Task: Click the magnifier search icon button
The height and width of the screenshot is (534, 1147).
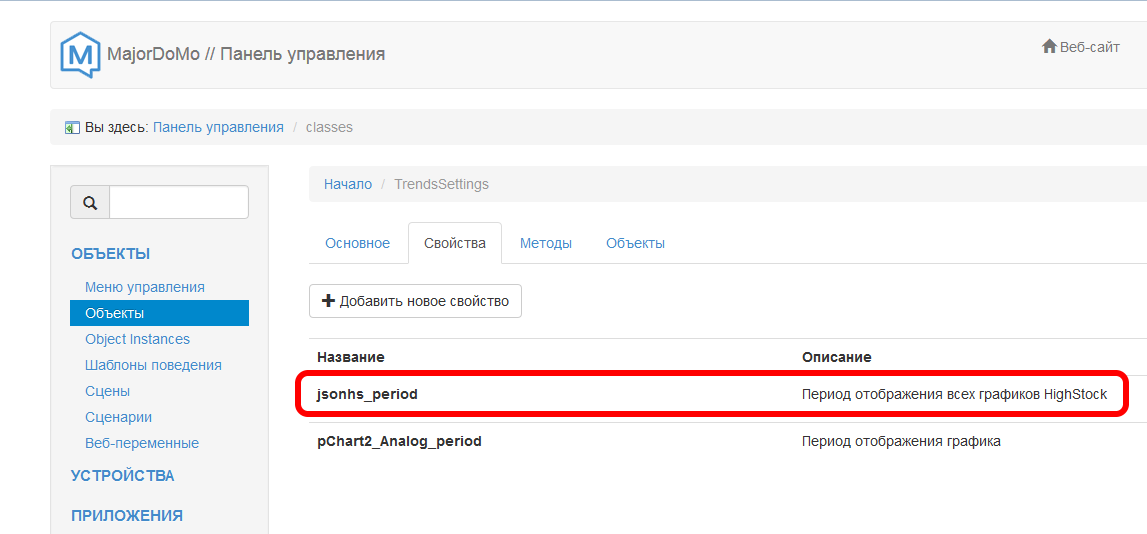Action: [x=90, y=203]
